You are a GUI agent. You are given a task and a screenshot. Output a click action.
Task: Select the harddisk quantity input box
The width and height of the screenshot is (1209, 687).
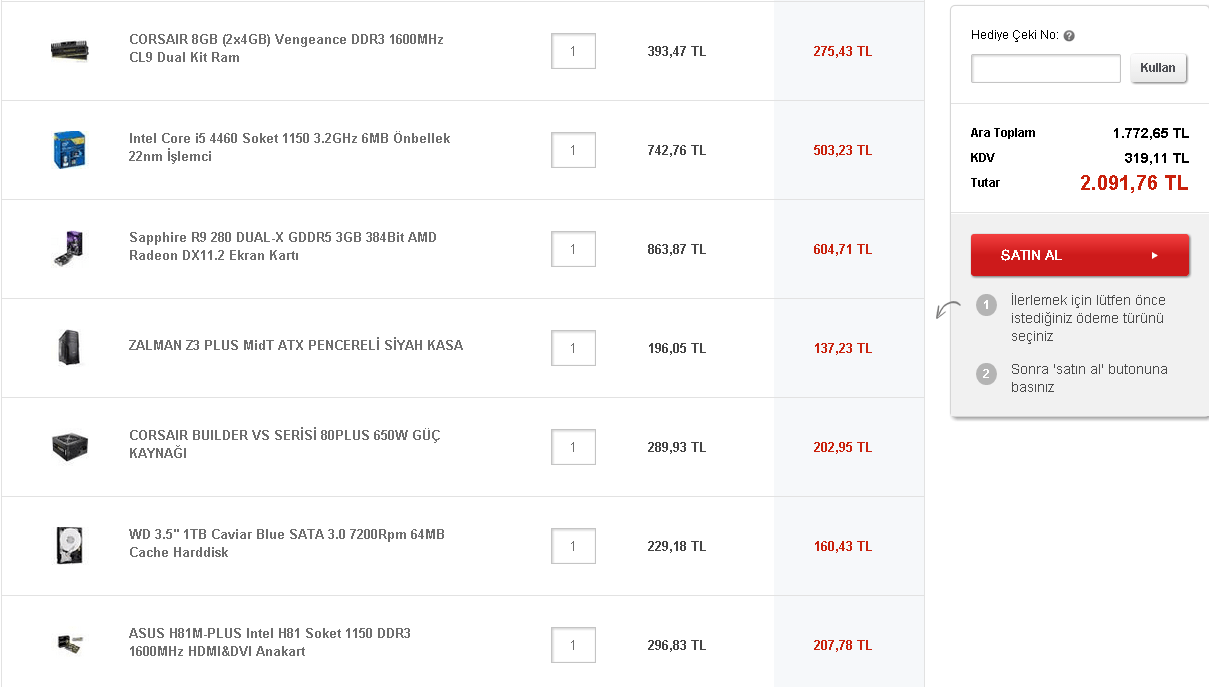pos(572,546)
